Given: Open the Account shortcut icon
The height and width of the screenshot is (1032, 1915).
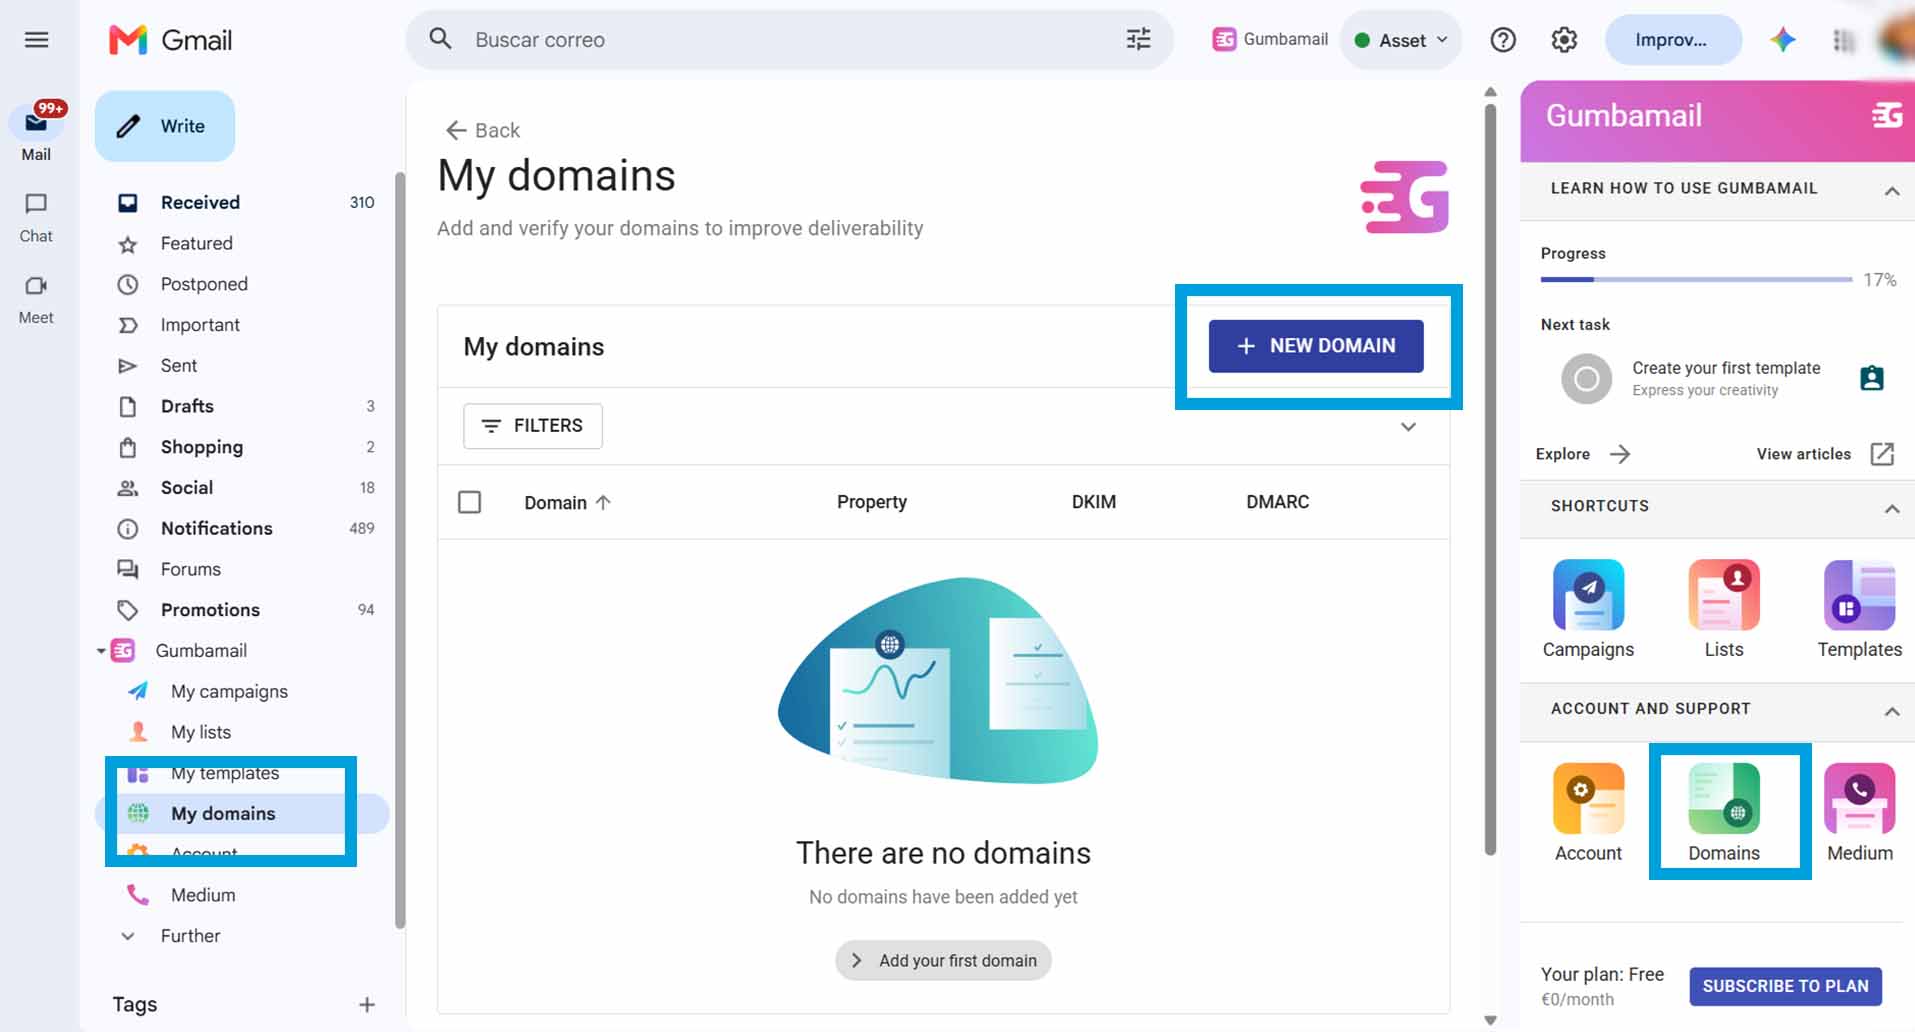Looking at the screenshot, I should 1588,798.
